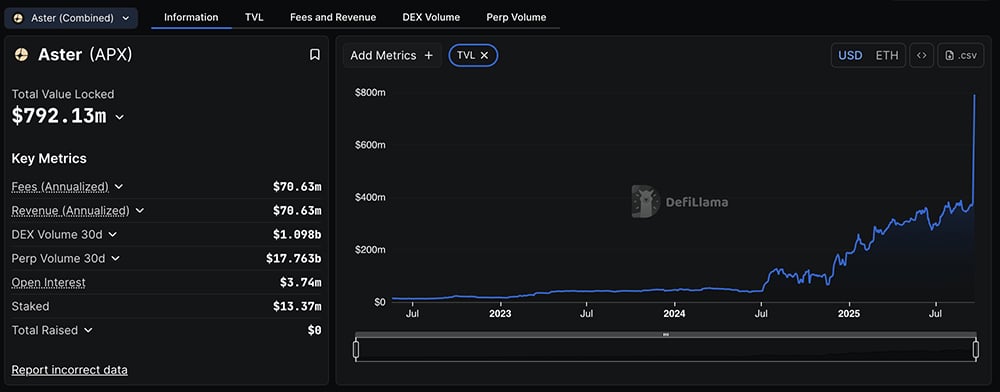Click the right range slider handle
Screen dimensions: 1000x392
pos(975,349)
